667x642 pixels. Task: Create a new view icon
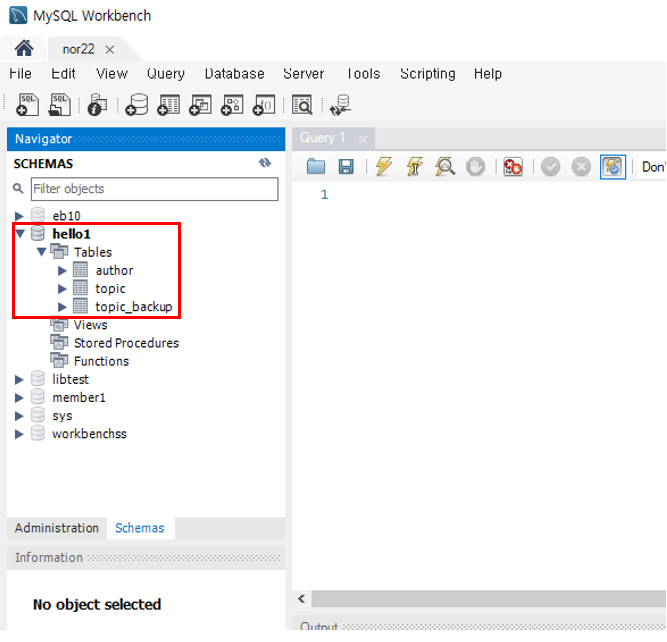[x=200, y=105]
